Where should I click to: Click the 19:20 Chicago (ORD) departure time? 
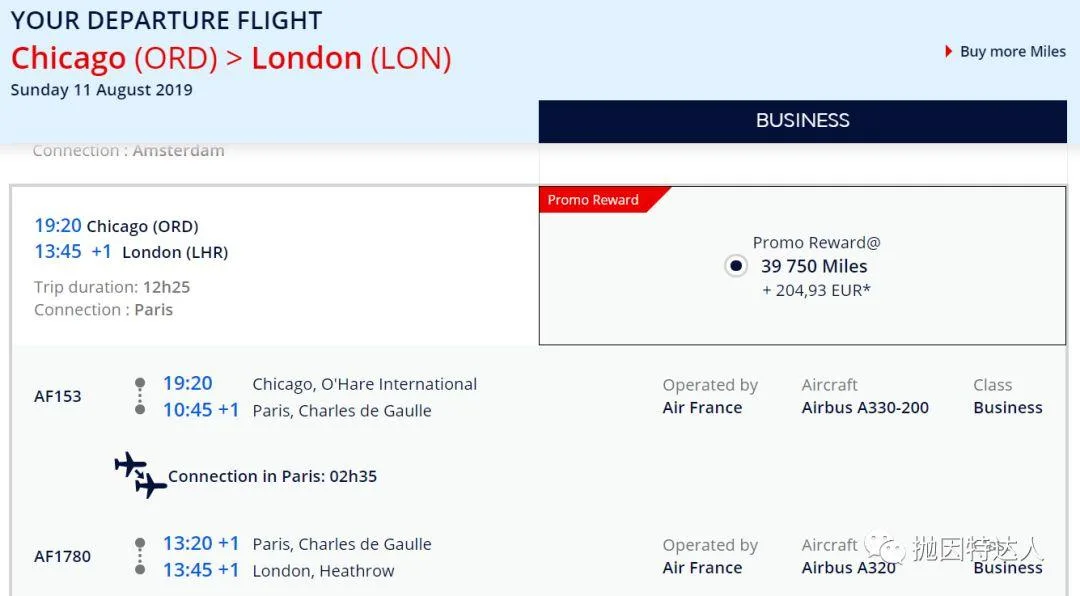click(x=58, y=226)
